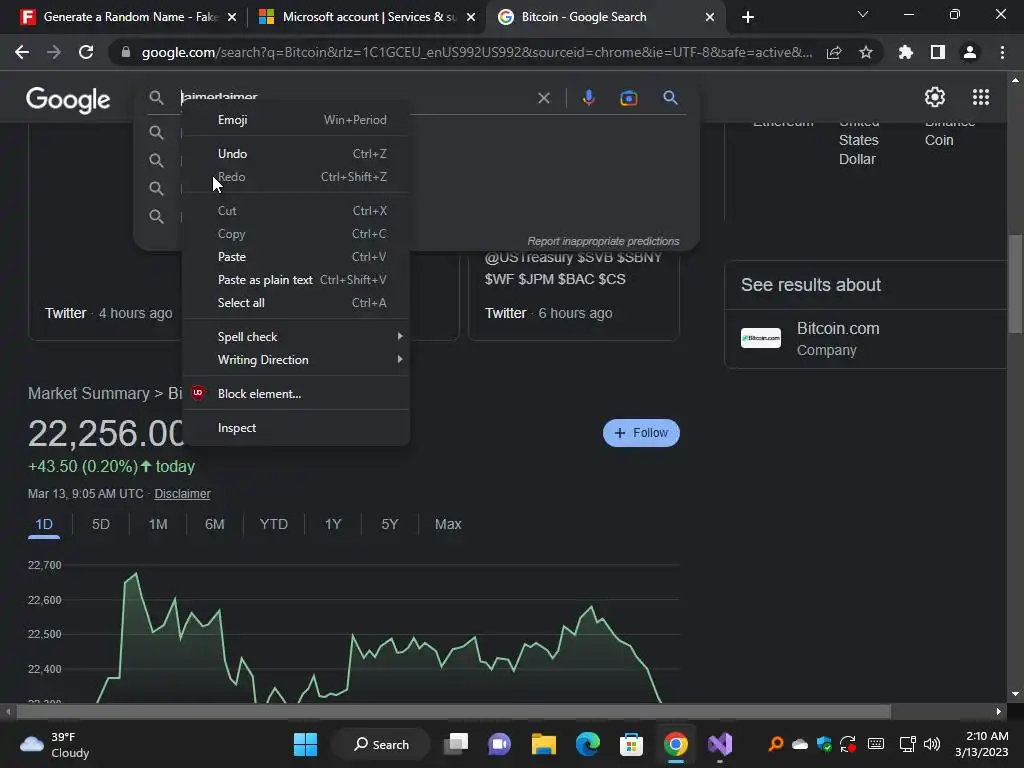The height and width of the screenshot is (768, 1024).
Task: Clear the search box with the X
Action: 543,98
